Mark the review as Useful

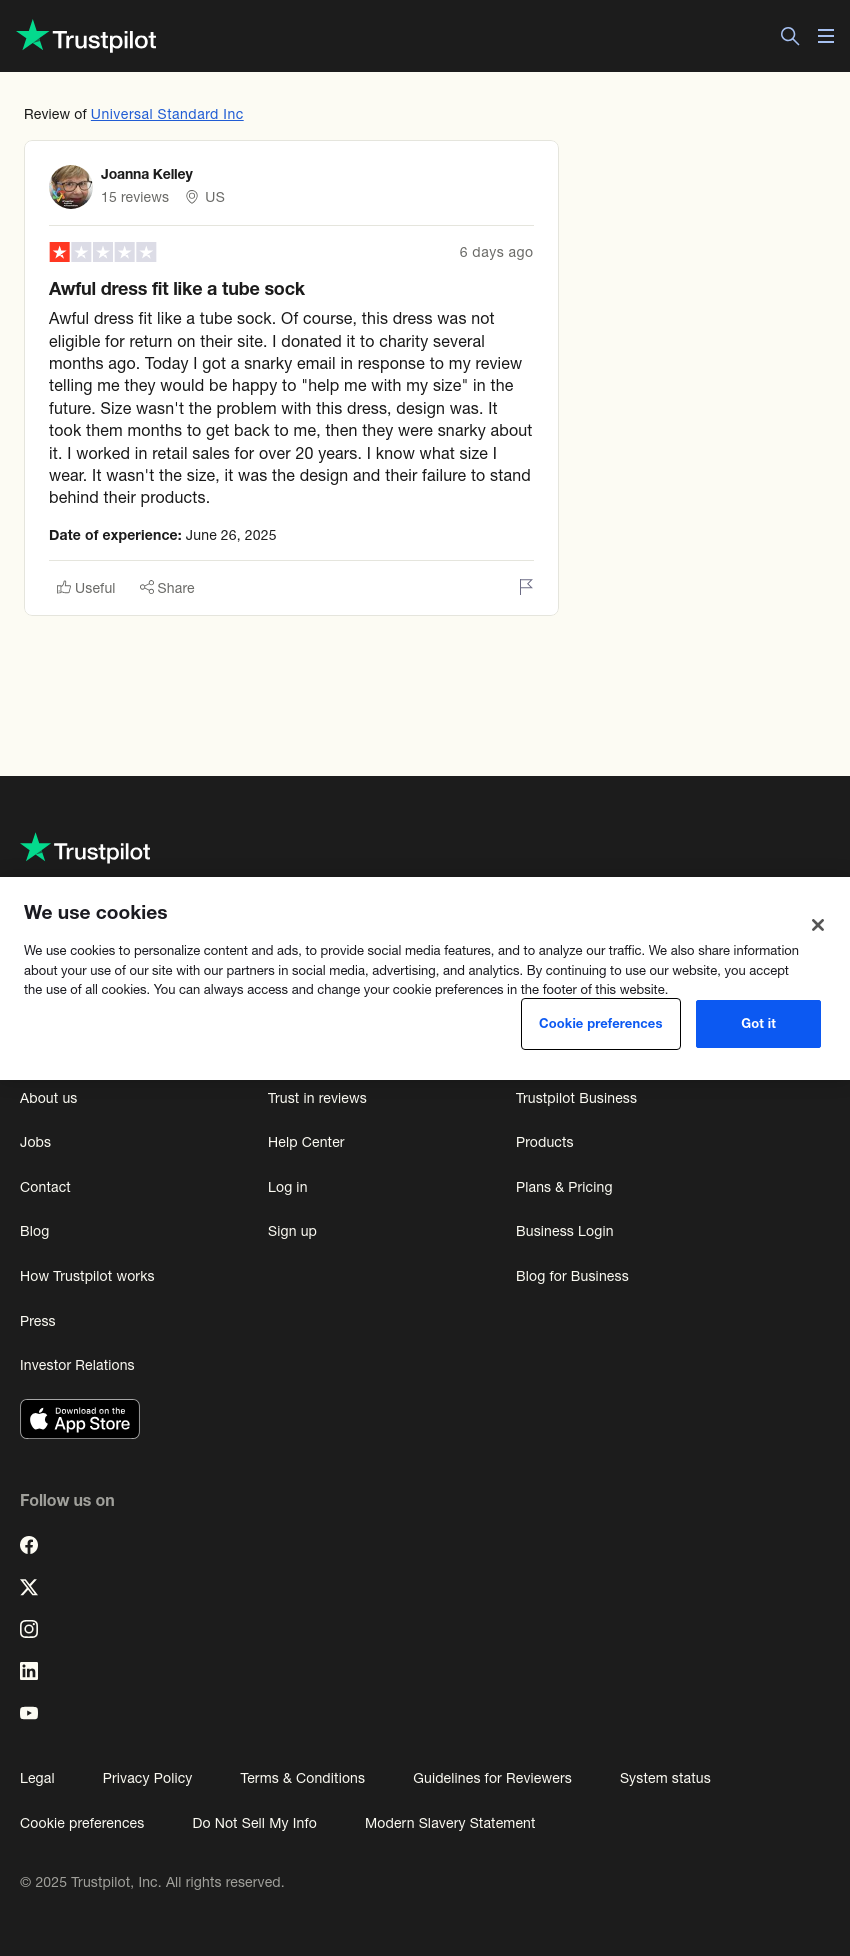pos(86,588)
